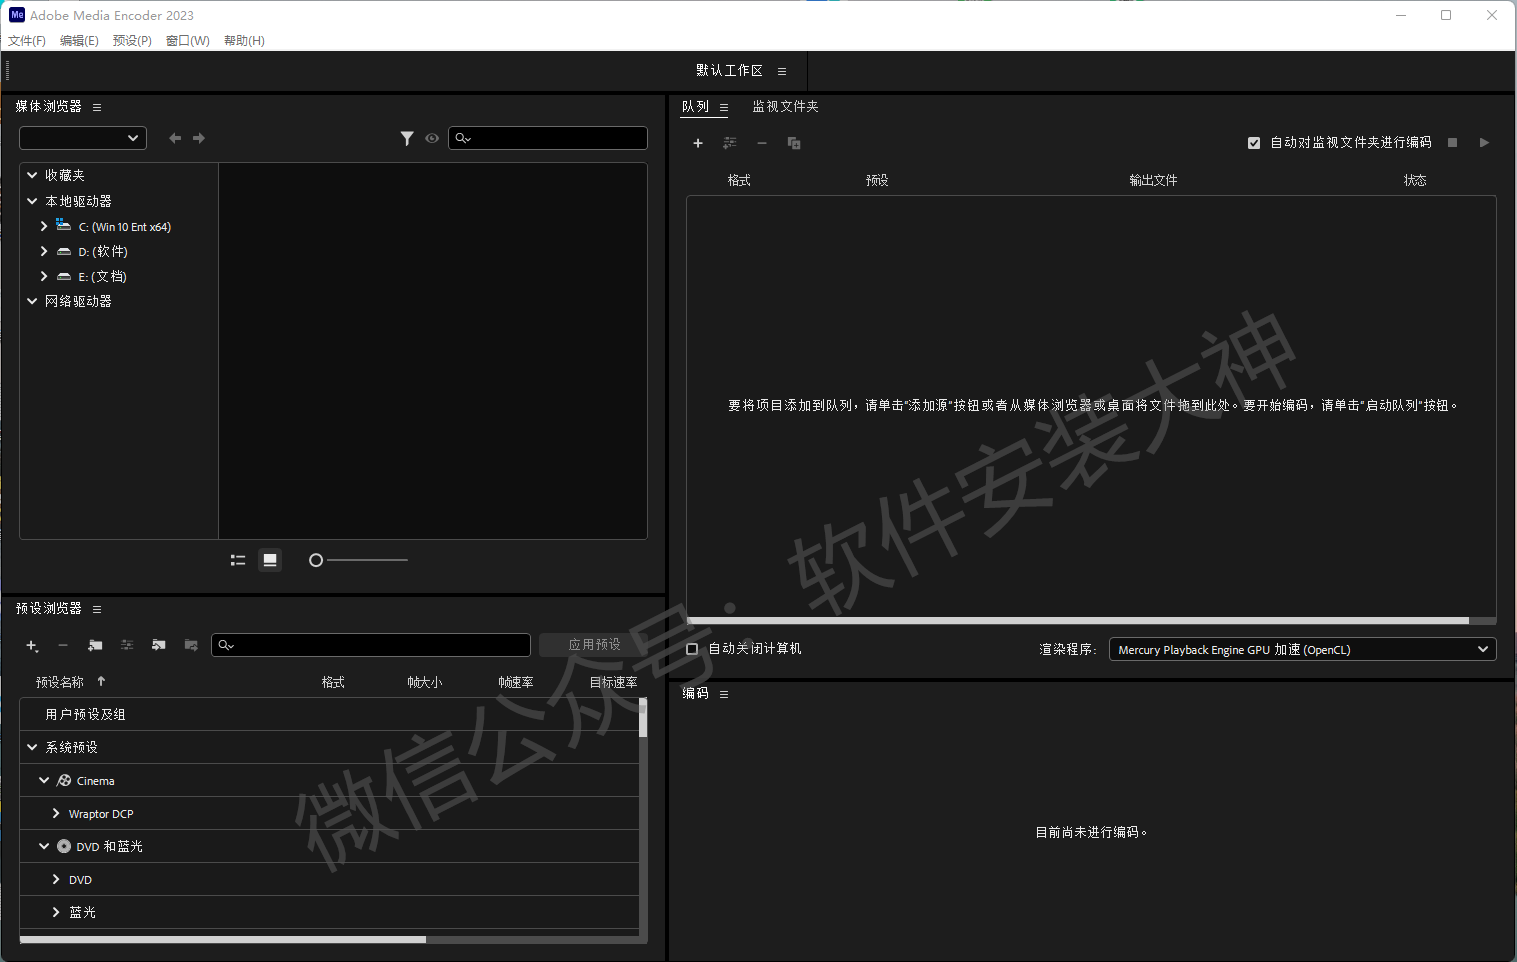Open the 预设浏览器 panel menu icon

[x=97, y=609]
